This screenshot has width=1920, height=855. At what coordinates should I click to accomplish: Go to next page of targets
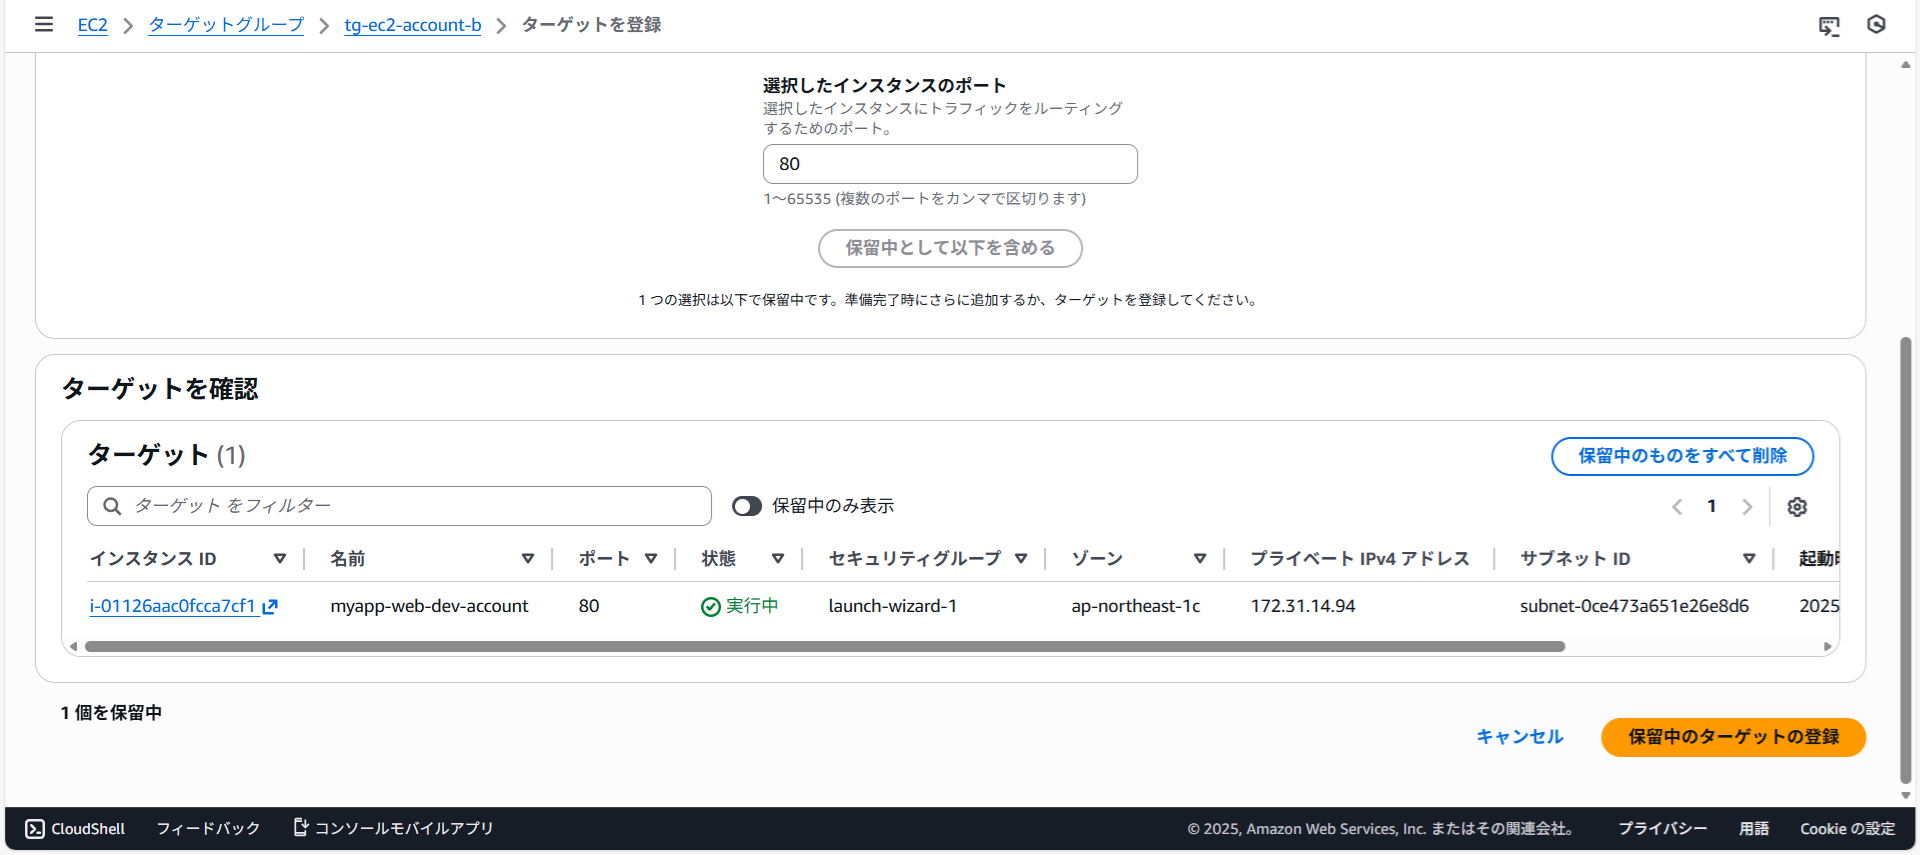click(x=1747, y=507)
